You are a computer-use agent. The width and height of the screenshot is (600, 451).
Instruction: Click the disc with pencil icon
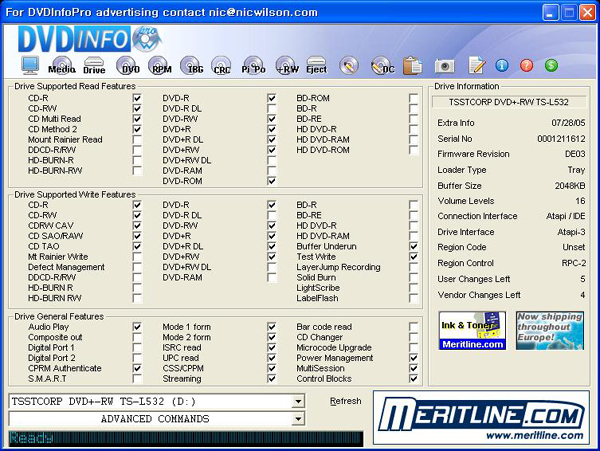(x=349, y=65)
